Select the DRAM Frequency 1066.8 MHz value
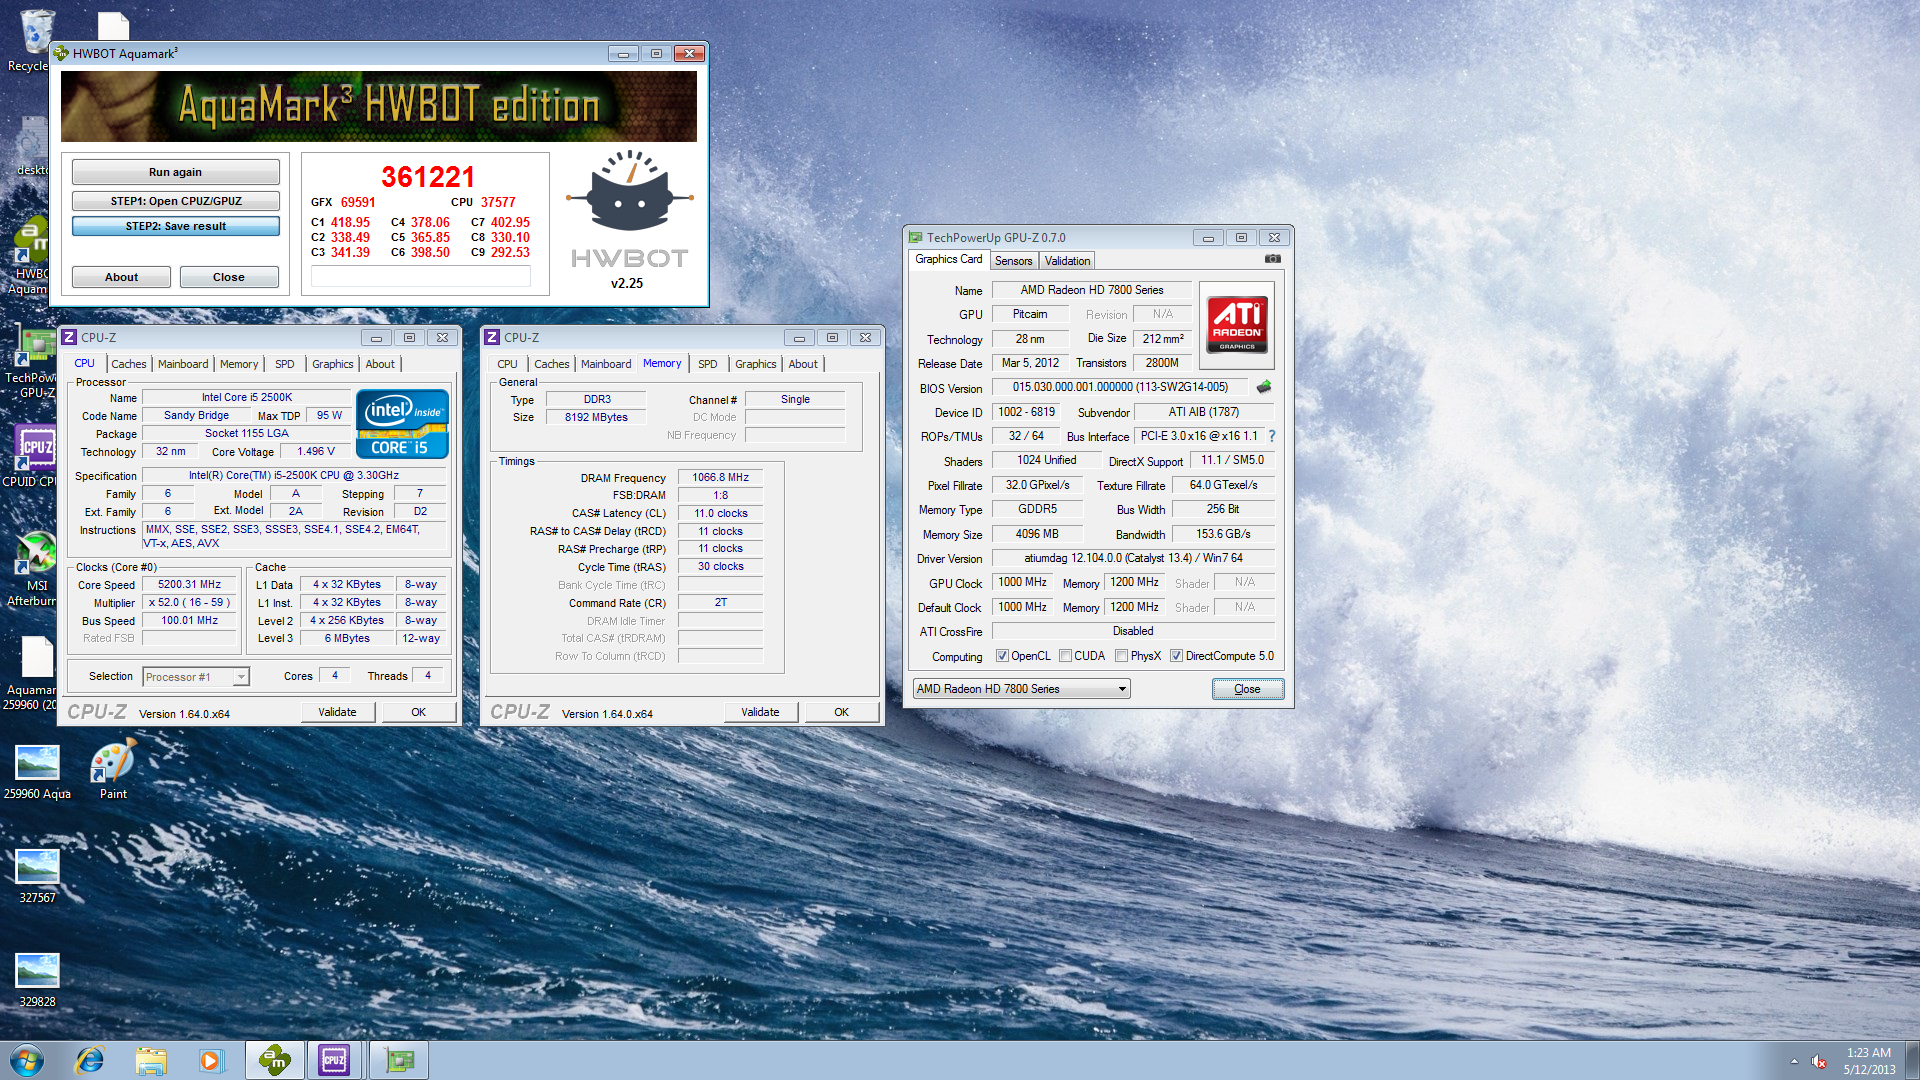This screenshot has width=1920, height=1080. pos(720,477)
